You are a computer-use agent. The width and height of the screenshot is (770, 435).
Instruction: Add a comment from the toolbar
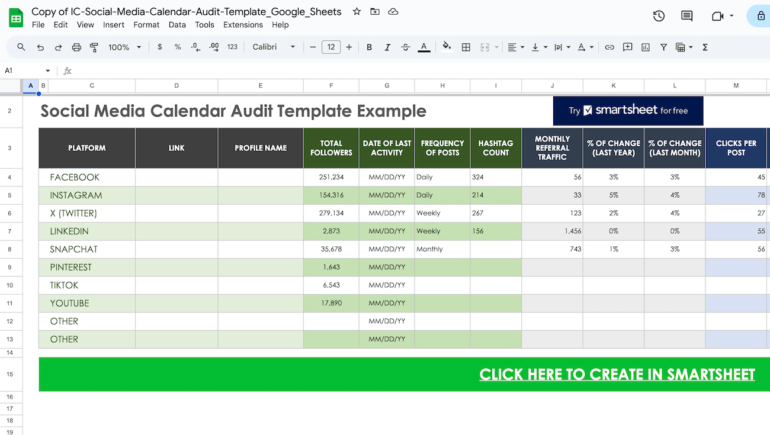click(x=628, y=47)
